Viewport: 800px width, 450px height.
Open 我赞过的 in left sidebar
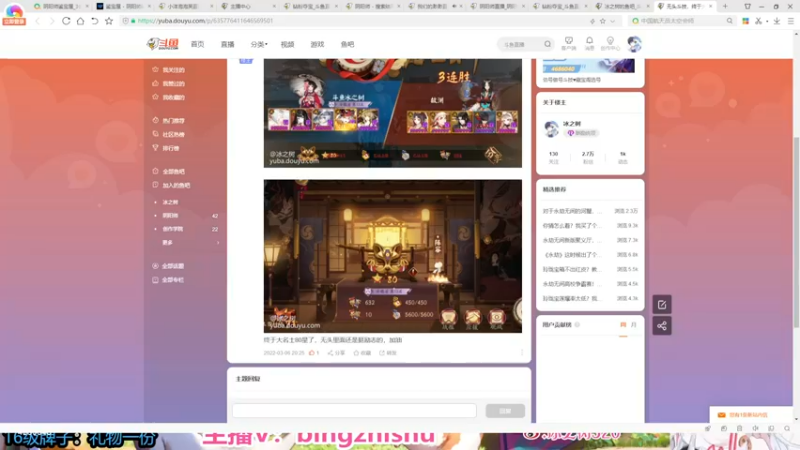pyautogui.click(x=173, y=84)
